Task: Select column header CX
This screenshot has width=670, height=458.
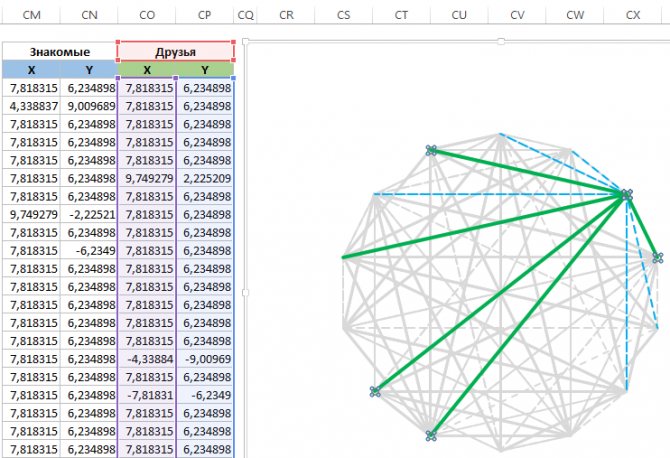Action: [632, 15]
